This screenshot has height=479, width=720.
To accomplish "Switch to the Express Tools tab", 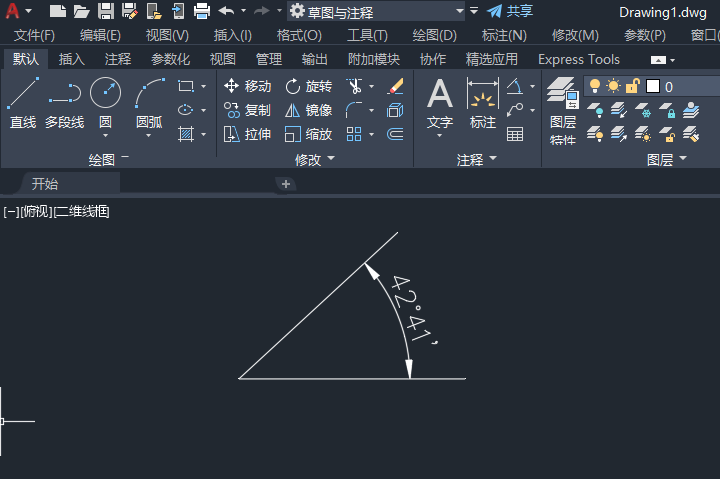I will pyautogui.click(x=579, y=59).
